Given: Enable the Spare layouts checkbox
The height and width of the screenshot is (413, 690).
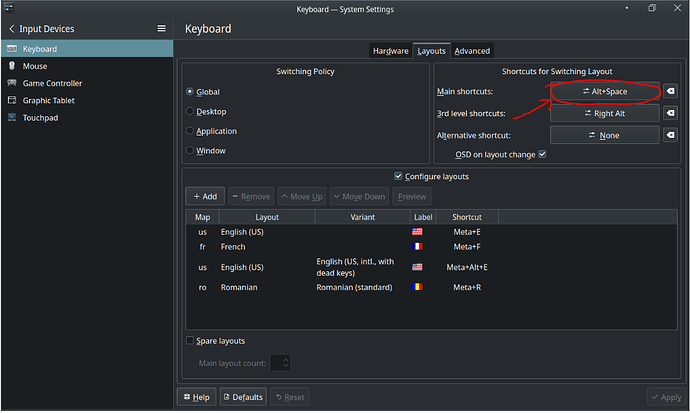Looking at the screenshot, I should click(x=191, y=341).
